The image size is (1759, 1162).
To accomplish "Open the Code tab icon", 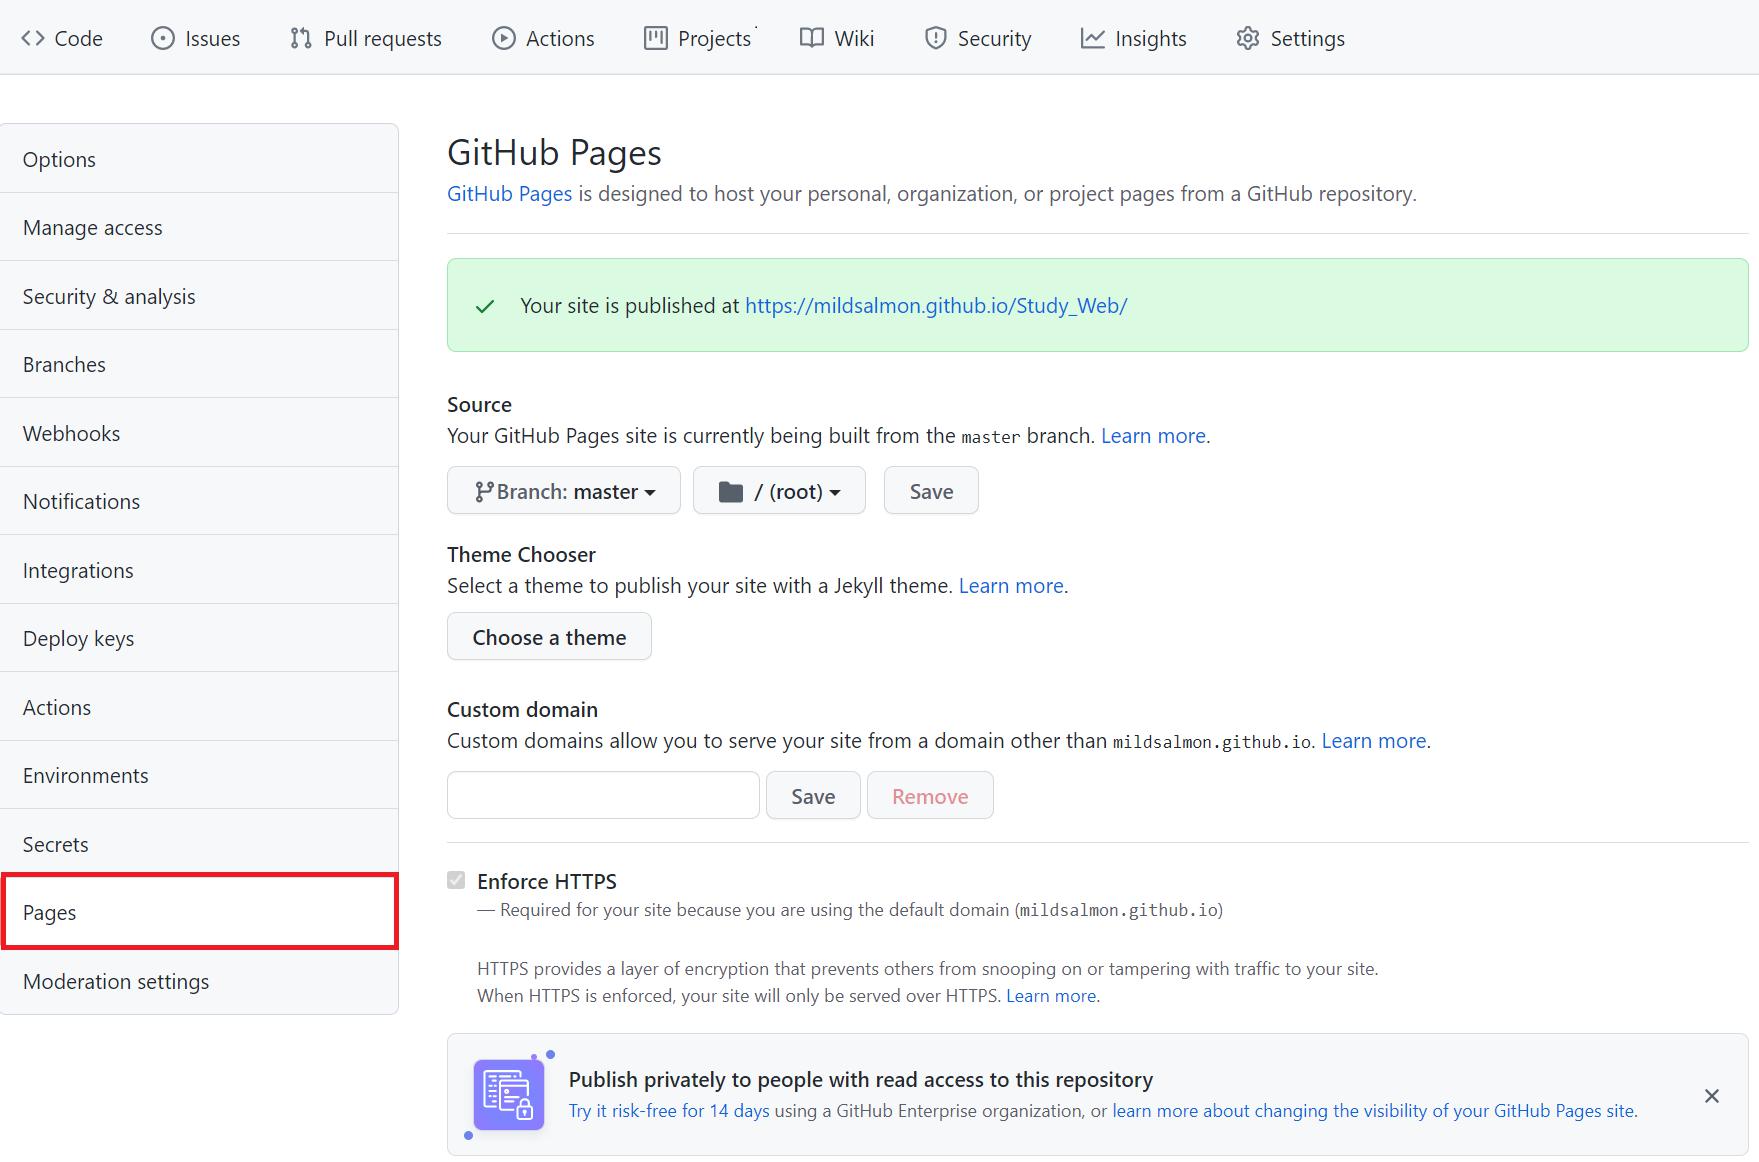I will pos(33,38).
